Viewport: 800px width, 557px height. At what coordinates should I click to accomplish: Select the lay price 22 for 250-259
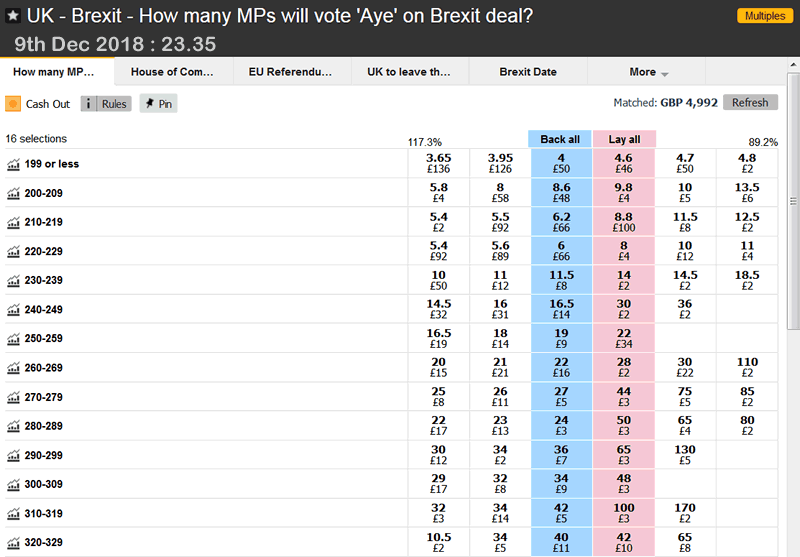pos(624,338)
